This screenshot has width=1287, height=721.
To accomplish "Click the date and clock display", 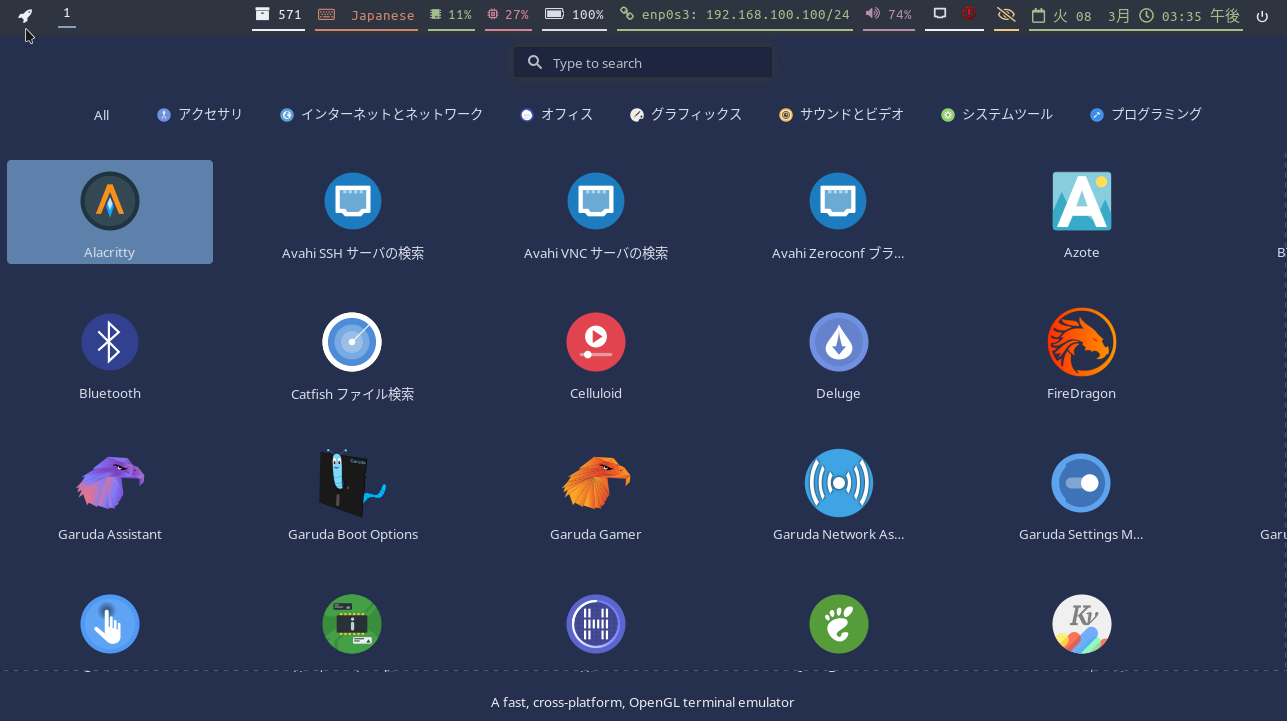I will tap(1136, 15).
